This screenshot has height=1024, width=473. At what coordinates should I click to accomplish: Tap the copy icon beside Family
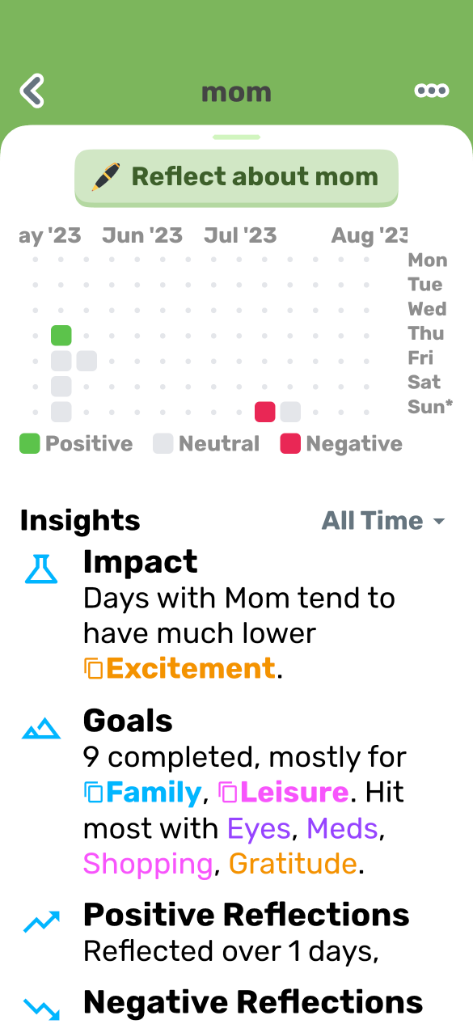click(x=93, y=793)
